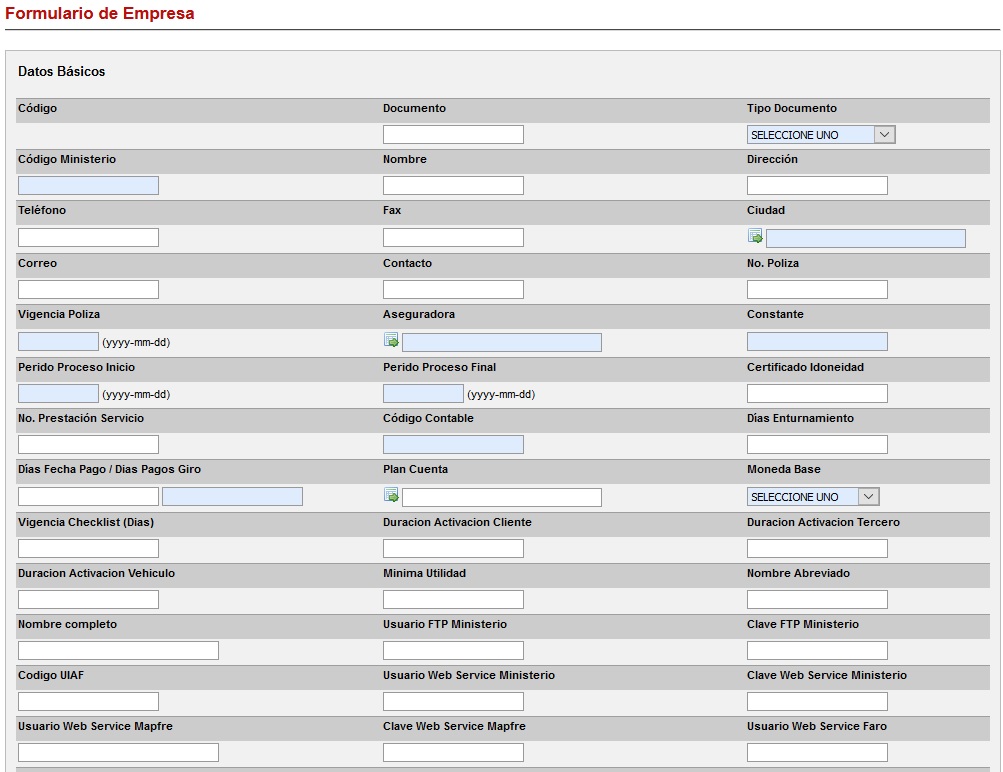The height and width of the screenshot is (772, 1003).
Task: Open the Plan Cuenta lookup icon
Action: [391, 496]
